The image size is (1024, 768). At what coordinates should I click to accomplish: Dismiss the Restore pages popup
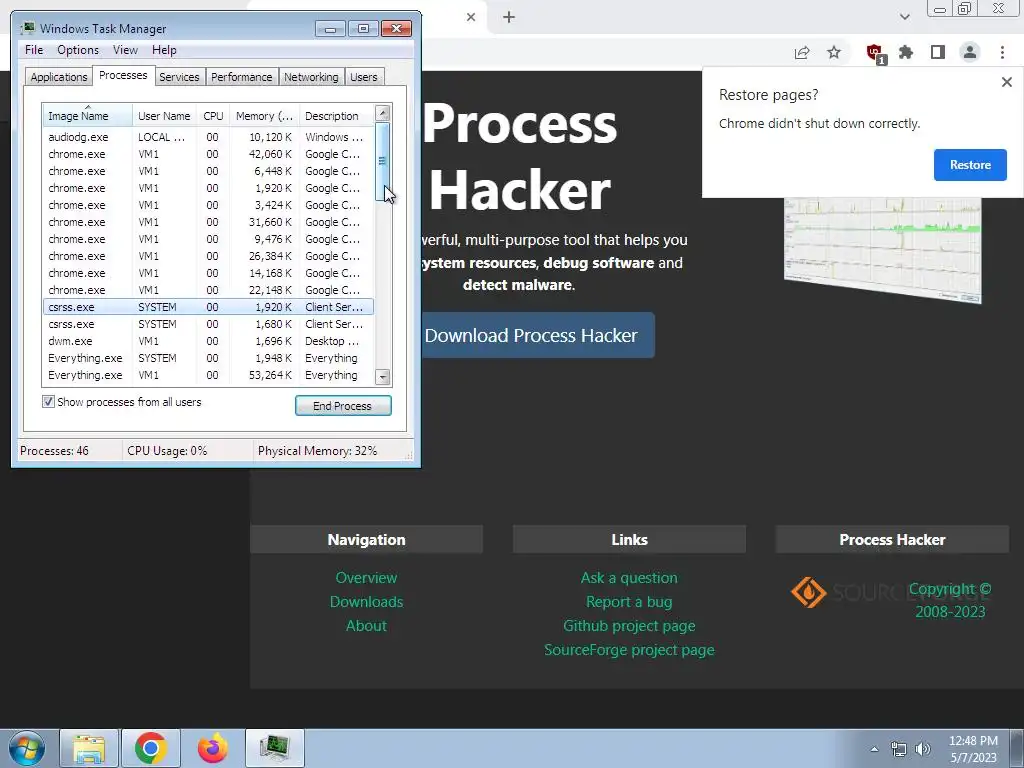1006,82
